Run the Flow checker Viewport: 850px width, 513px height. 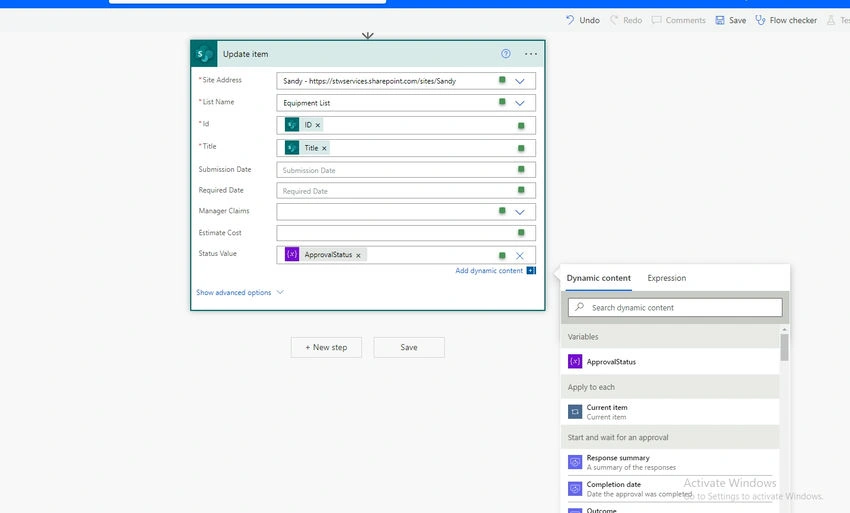coord(786,20)
